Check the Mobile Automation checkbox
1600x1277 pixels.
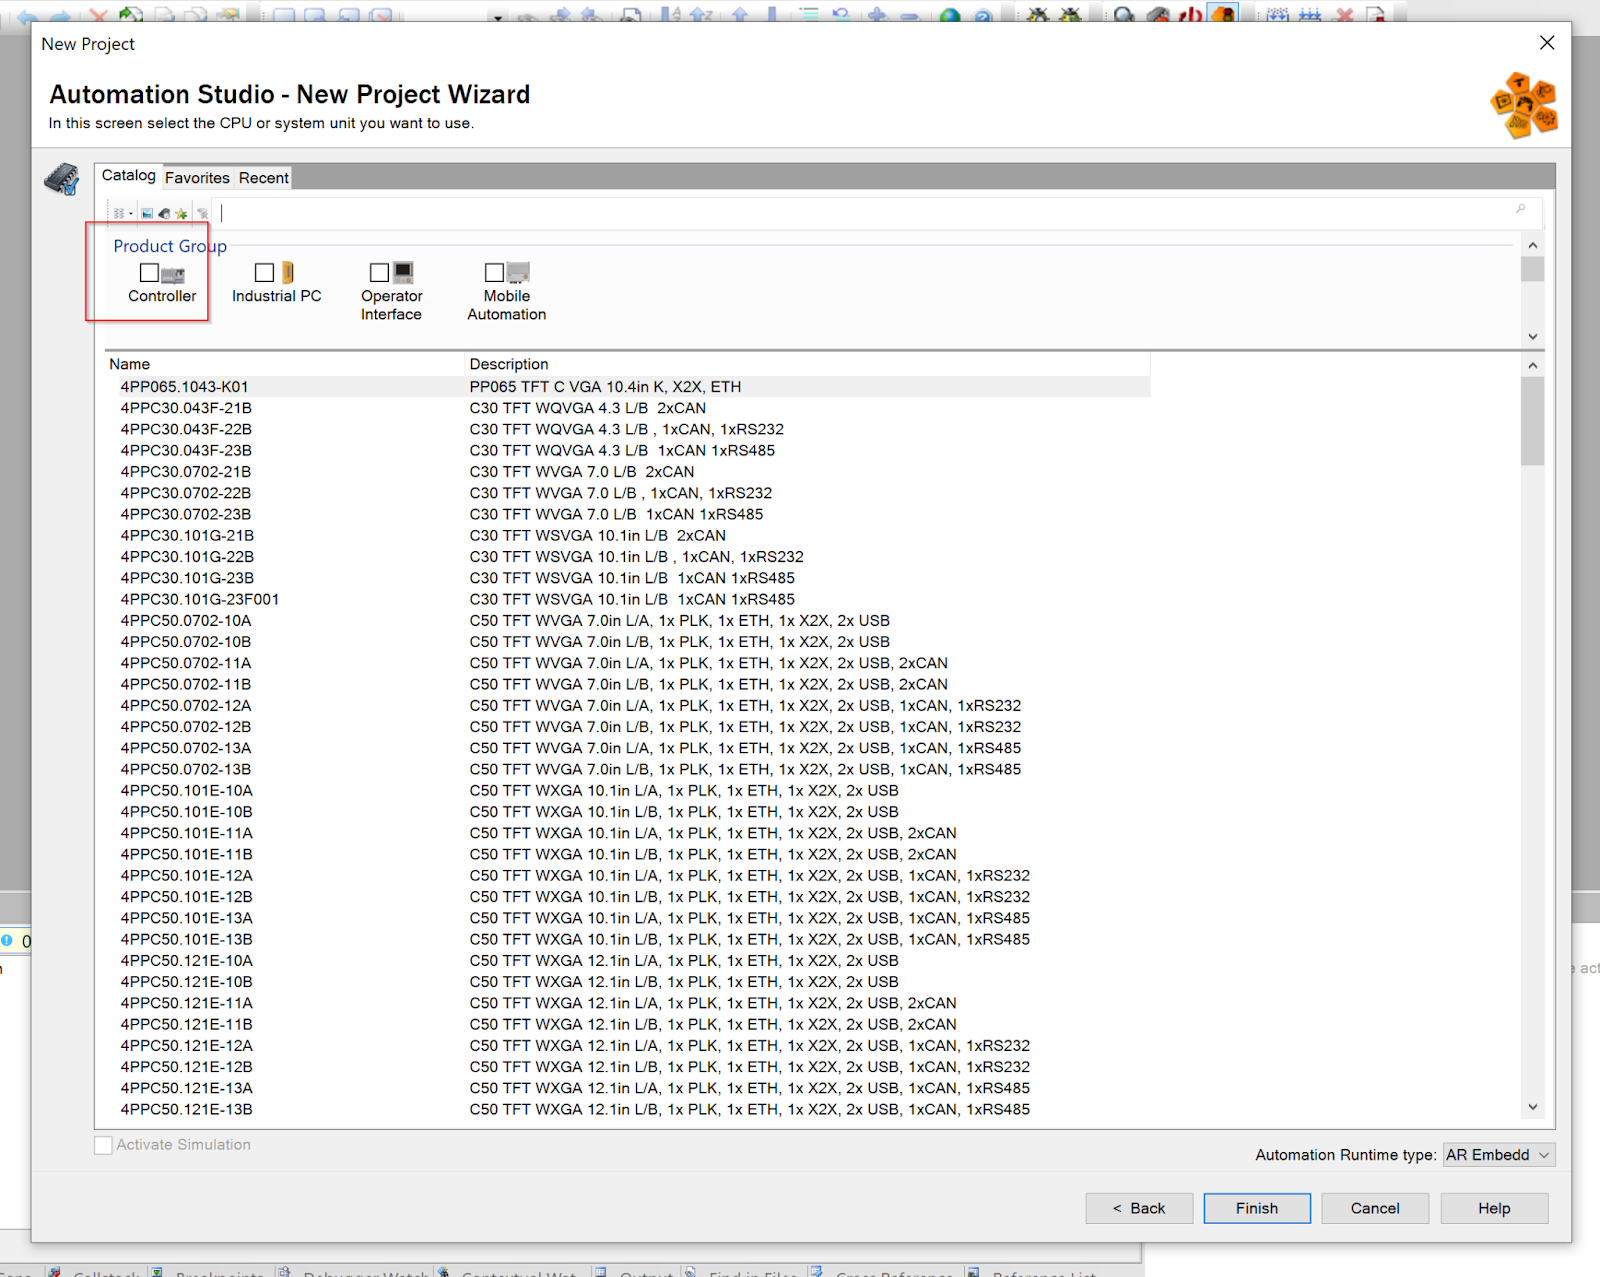tap(494, 272)
